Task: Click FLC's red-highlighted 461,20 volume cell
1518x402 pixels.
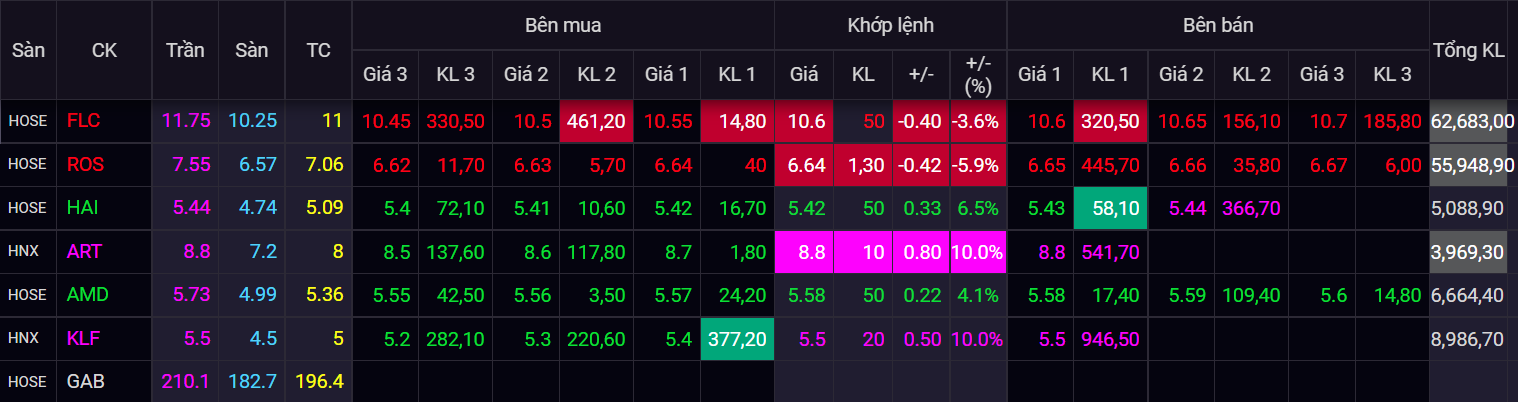Action: [x=597, y=121]
